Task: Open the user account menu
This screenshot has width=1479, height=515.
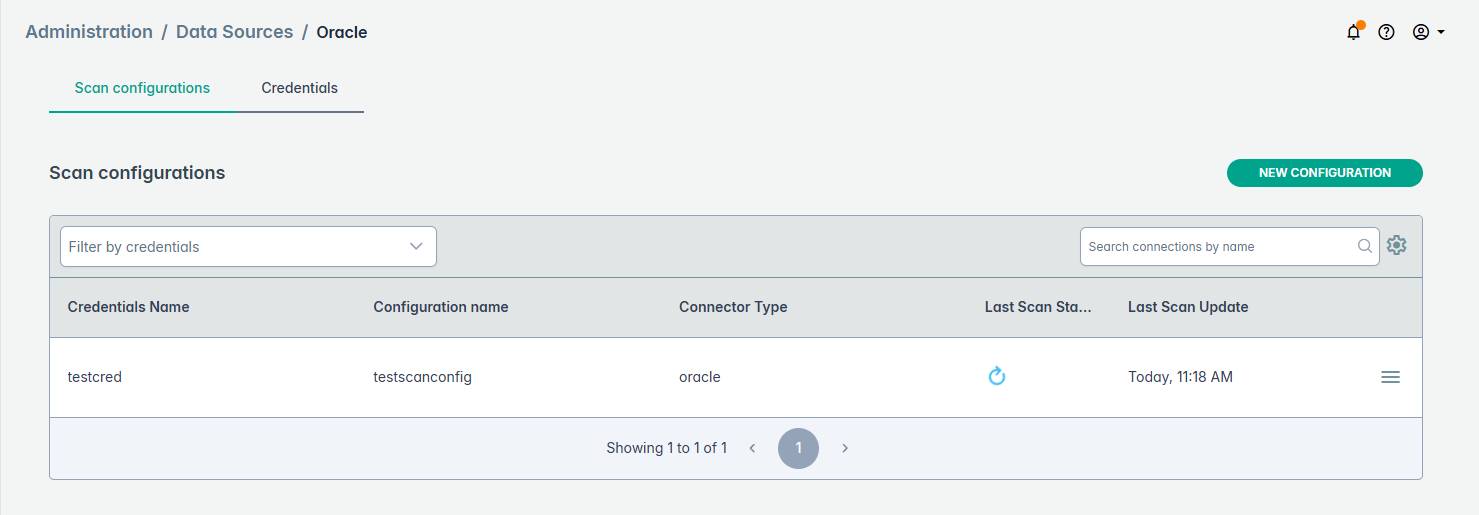Action: 1428,32
